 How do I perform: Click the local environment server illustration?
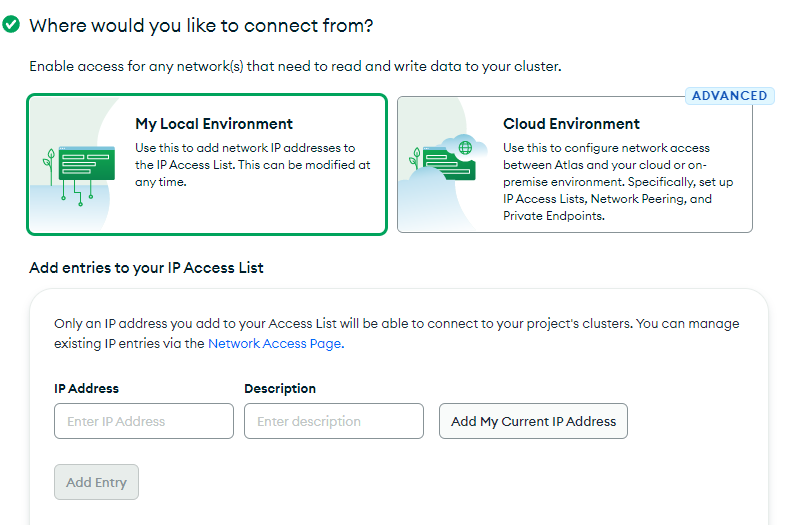80,175
